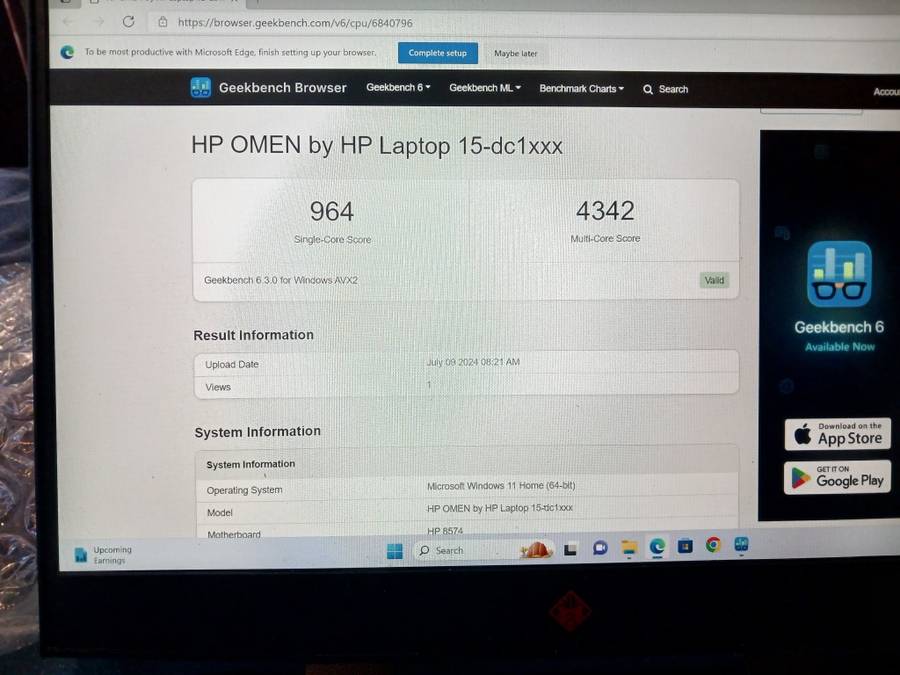Click the browser refresh icon
Viewport: 900px width, 675px height.
tap(129, 22)
